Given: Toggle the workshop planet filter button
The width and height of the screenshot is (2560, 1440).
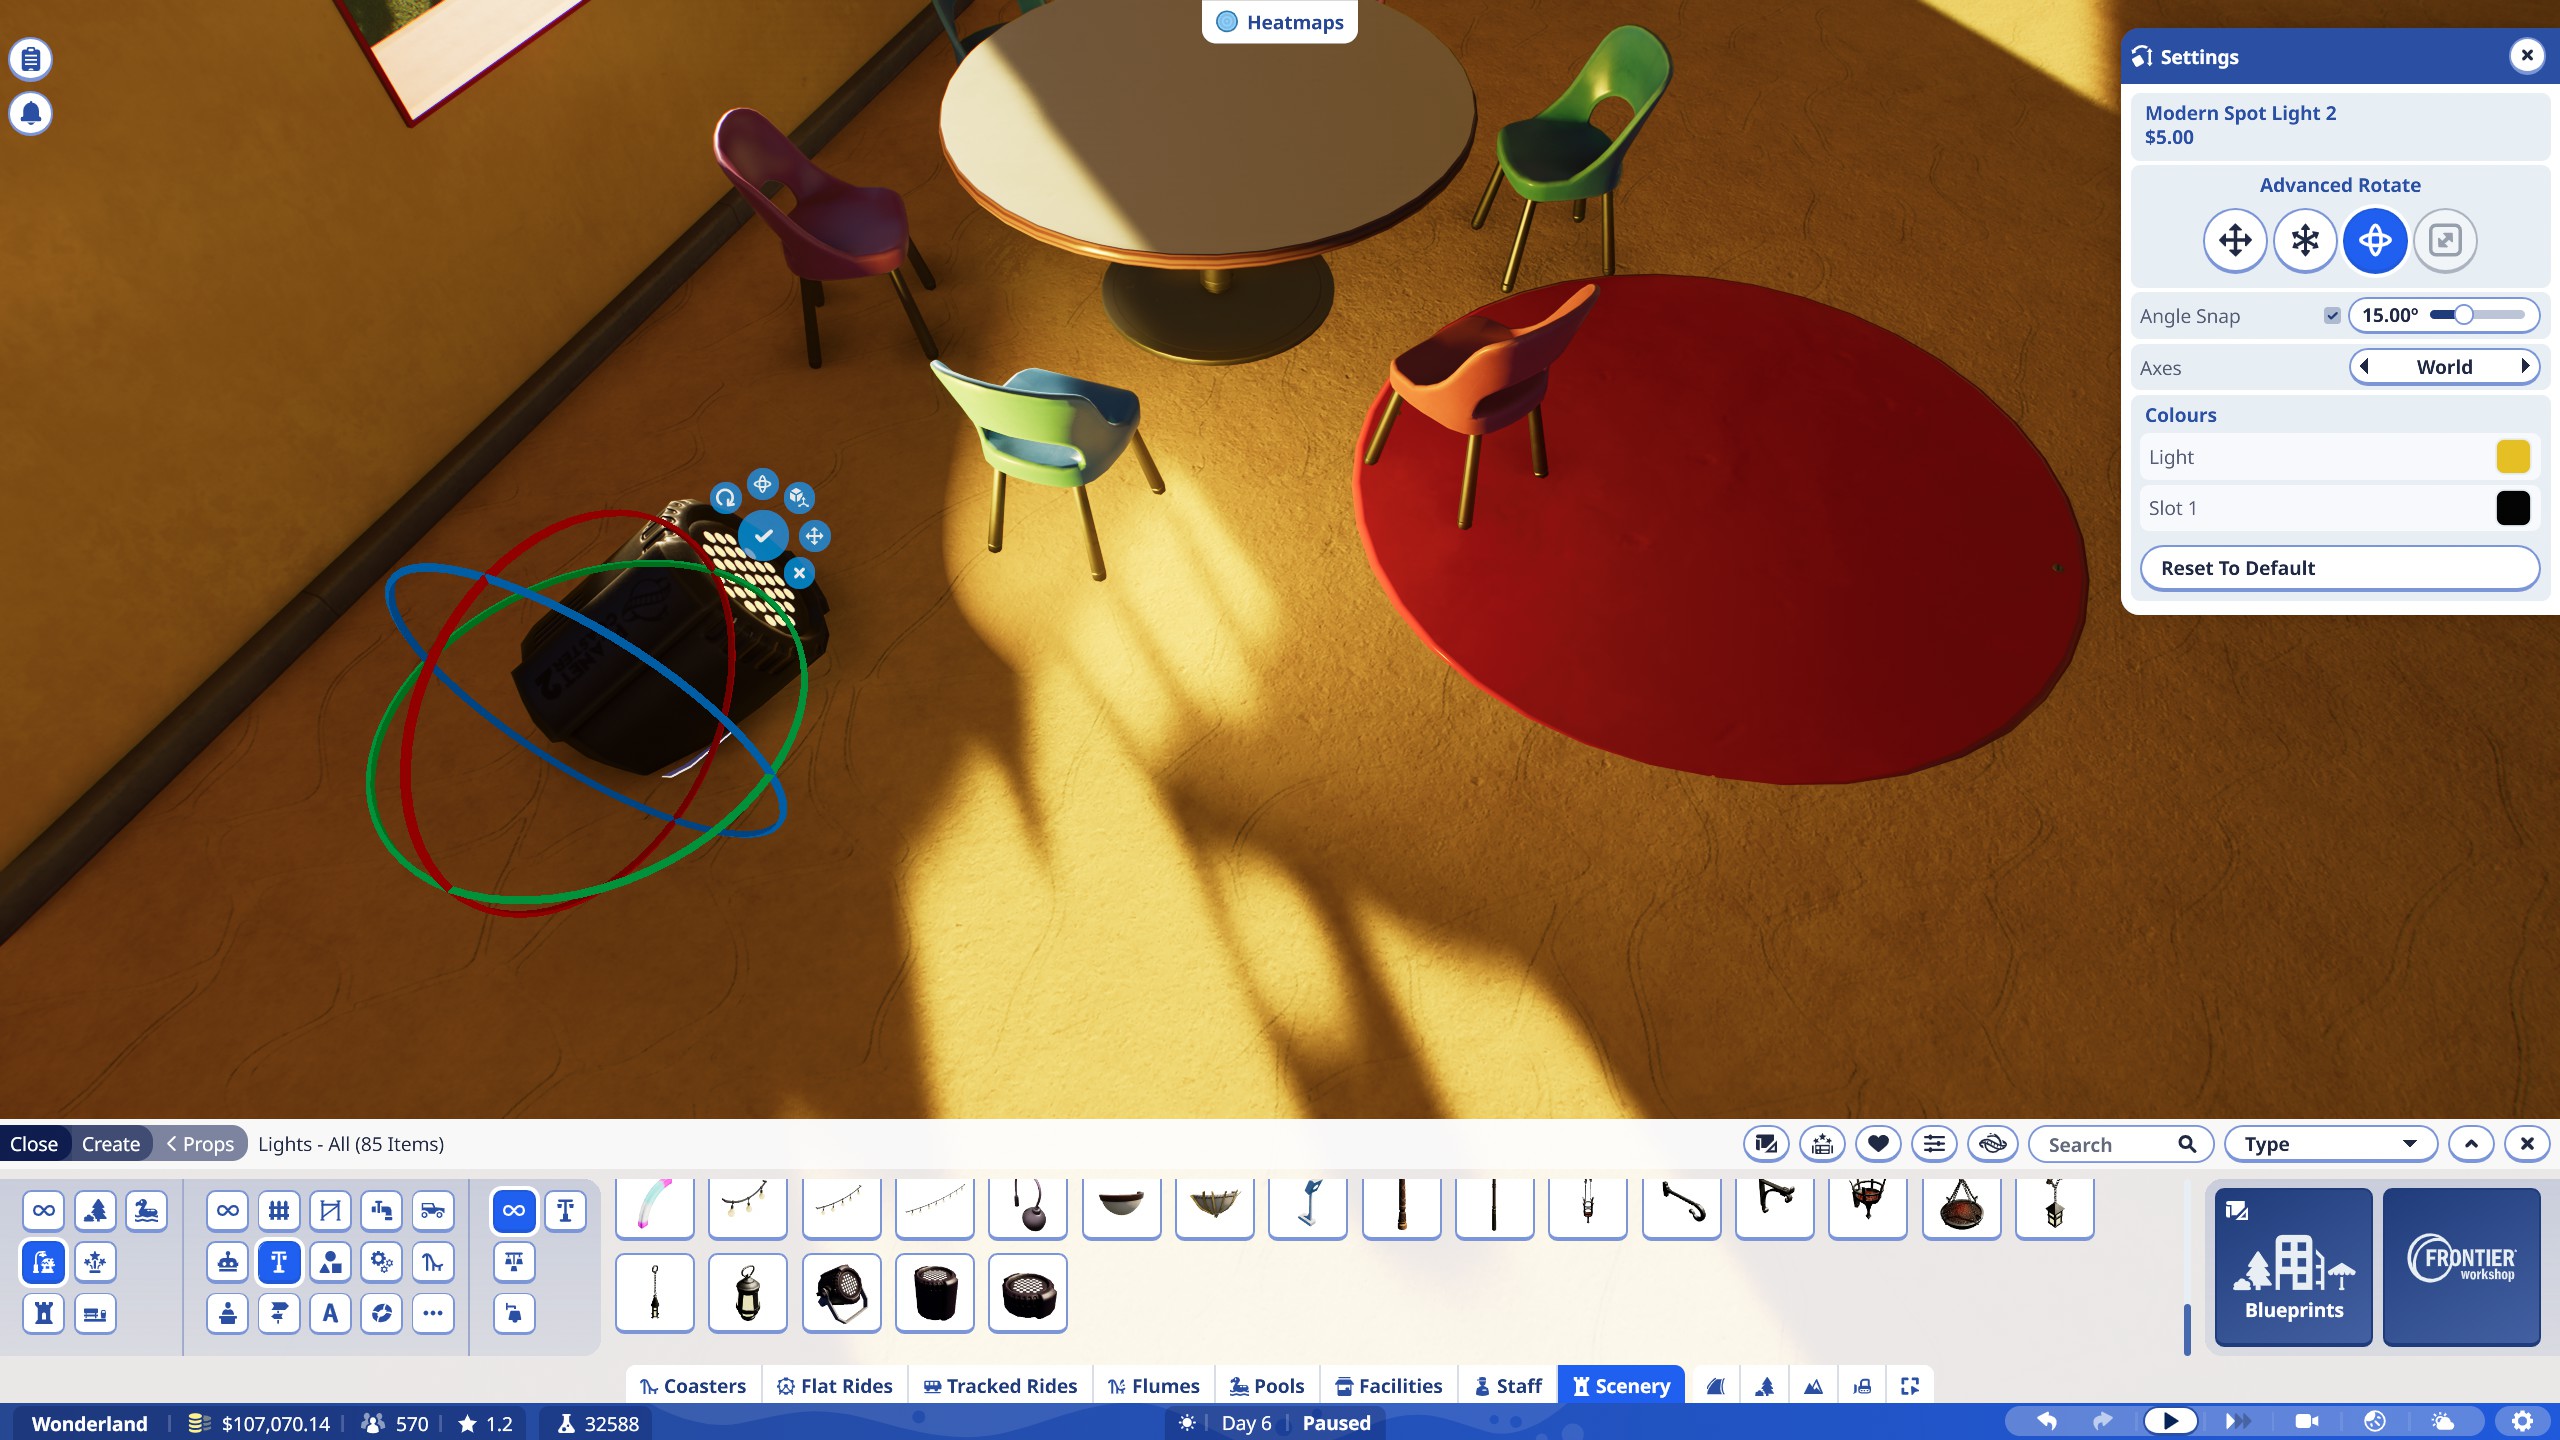Looking at the screenshot, I should 1991,1144.
